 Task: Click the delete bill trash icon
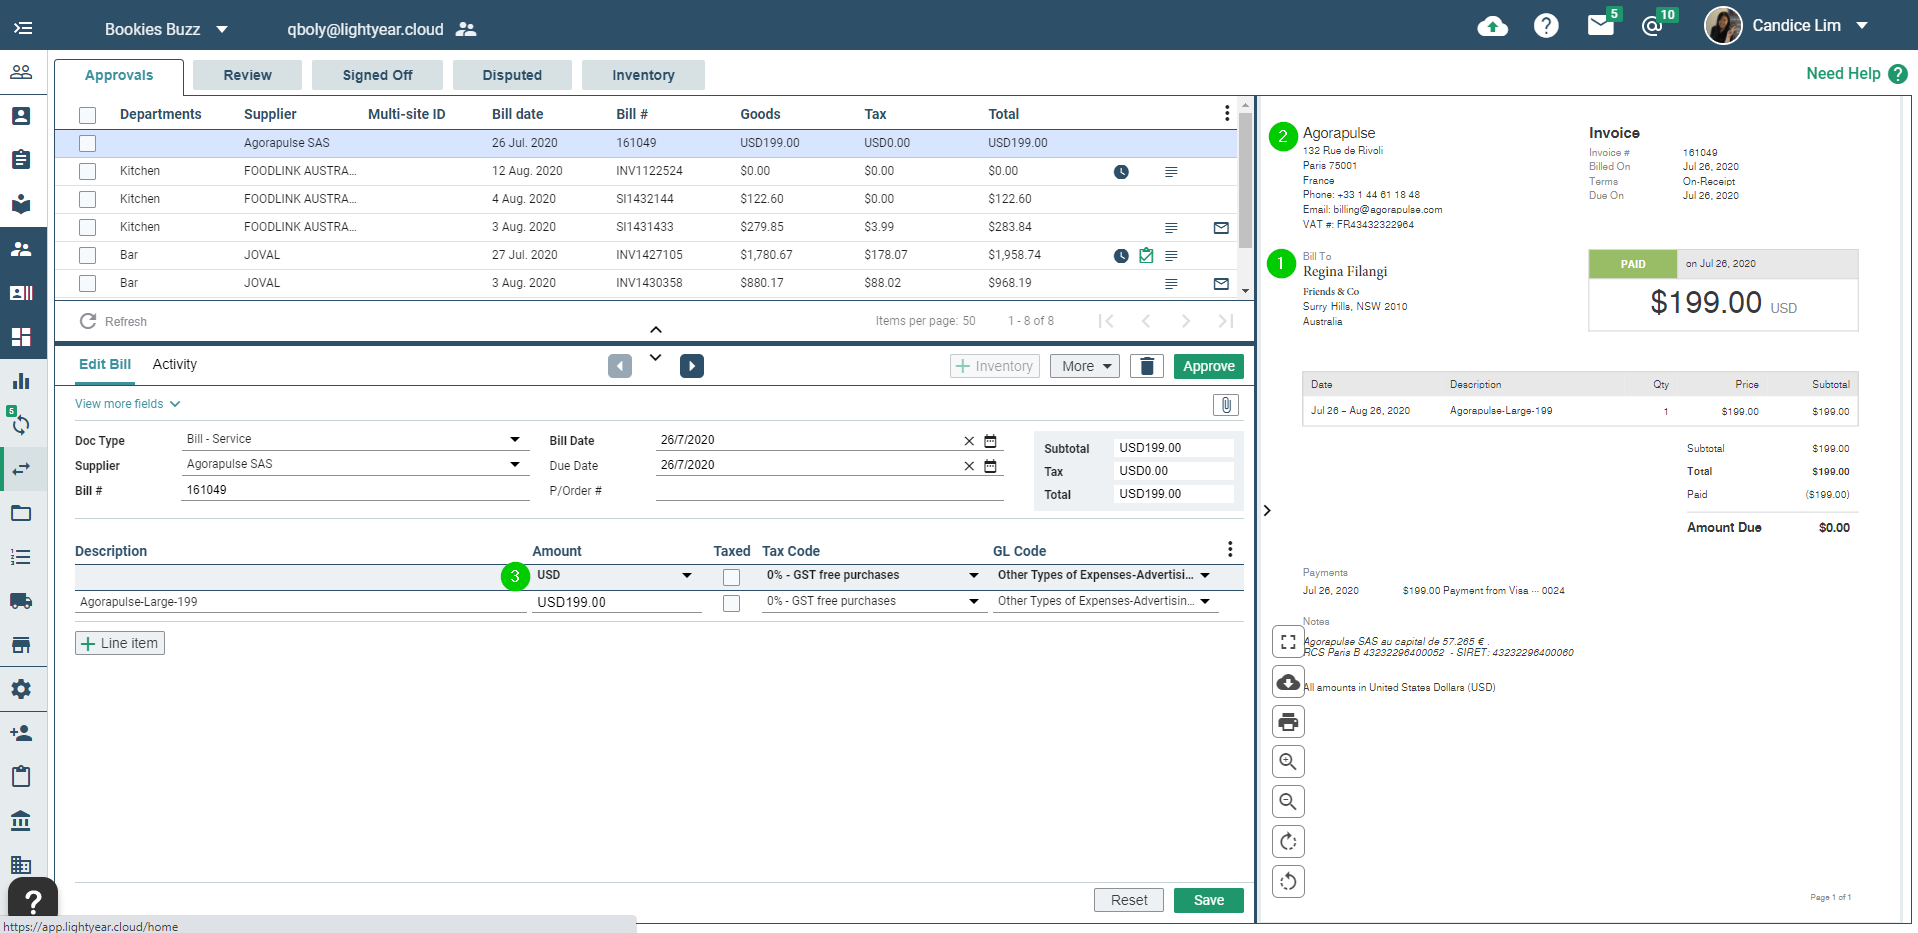click(x=1147, y=366)
